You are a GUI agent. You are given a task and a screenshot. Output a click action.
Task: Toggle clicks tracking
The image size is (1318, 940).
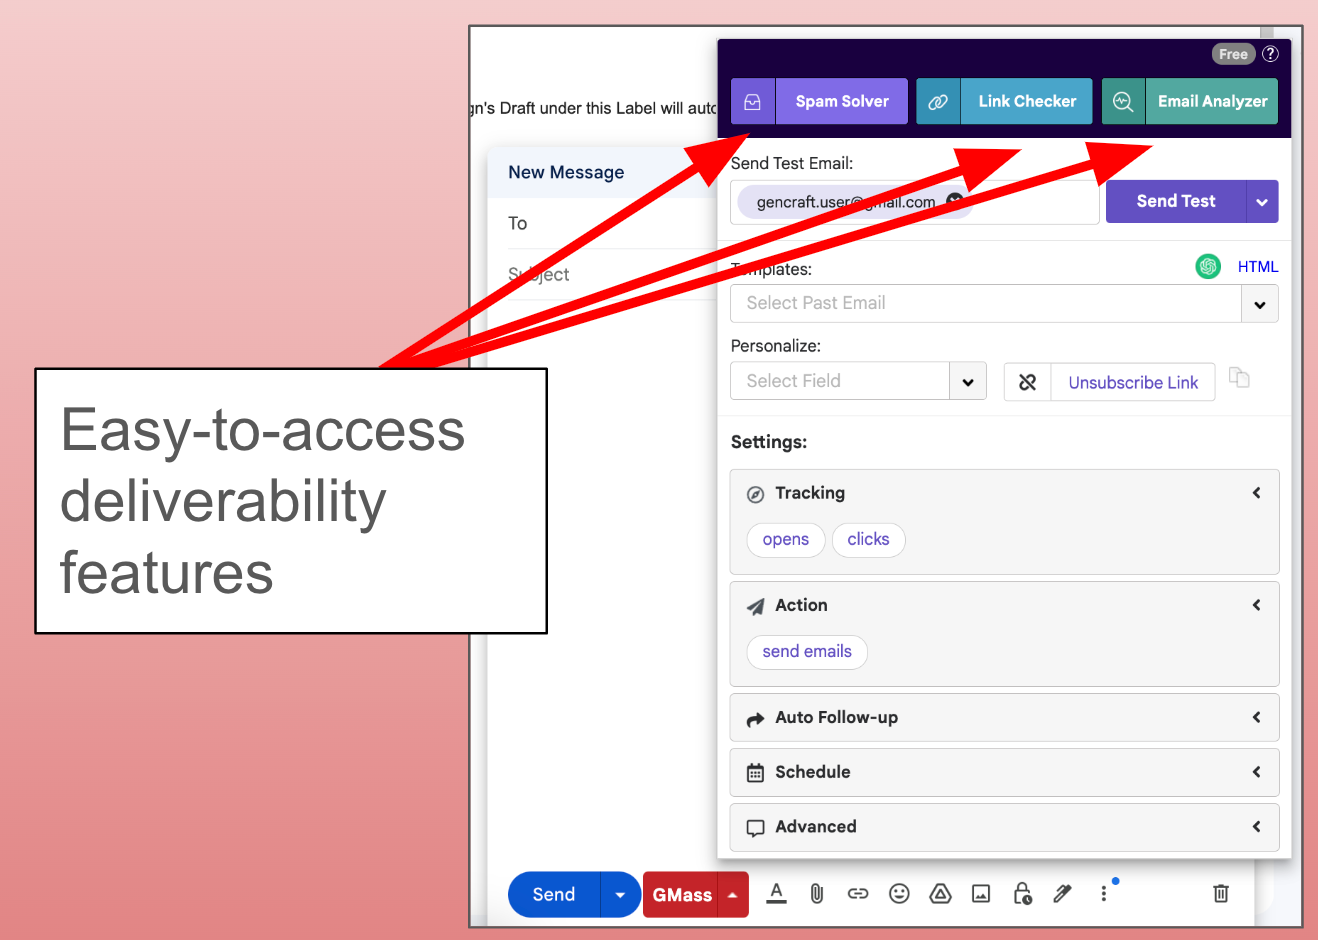tap(868, 539)
